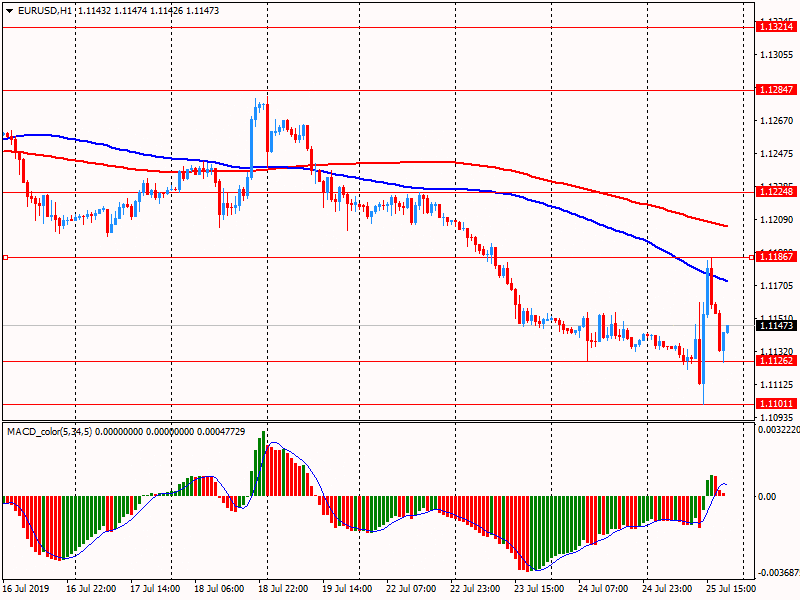
Task: Click the 1.12475 price scale value
Action: tap(777, 154)
